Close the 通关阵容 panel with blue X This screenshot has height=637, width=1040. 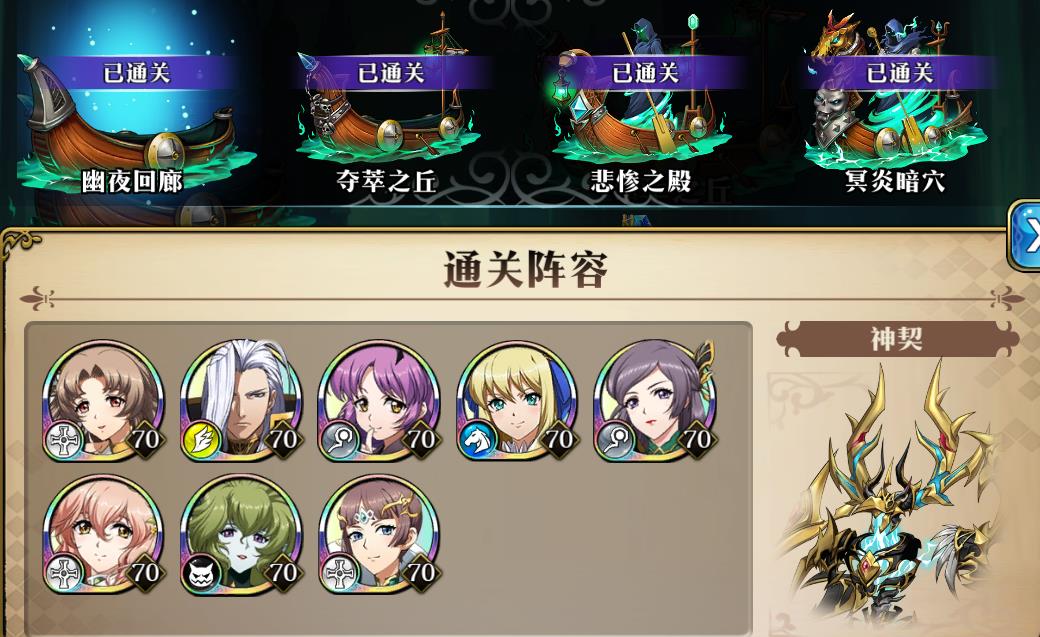click(1025, 236)
